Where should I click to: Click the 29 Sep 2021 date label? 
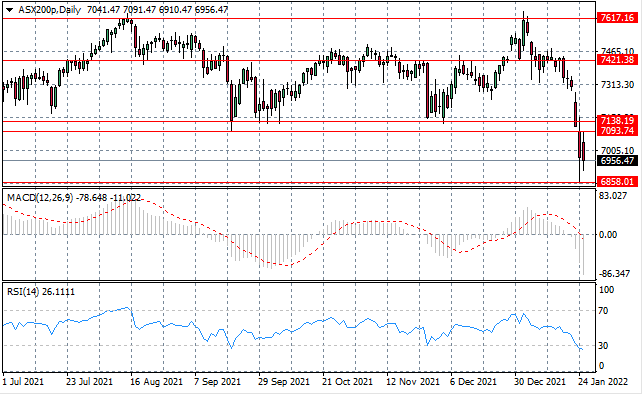click(x=284, y=382)
